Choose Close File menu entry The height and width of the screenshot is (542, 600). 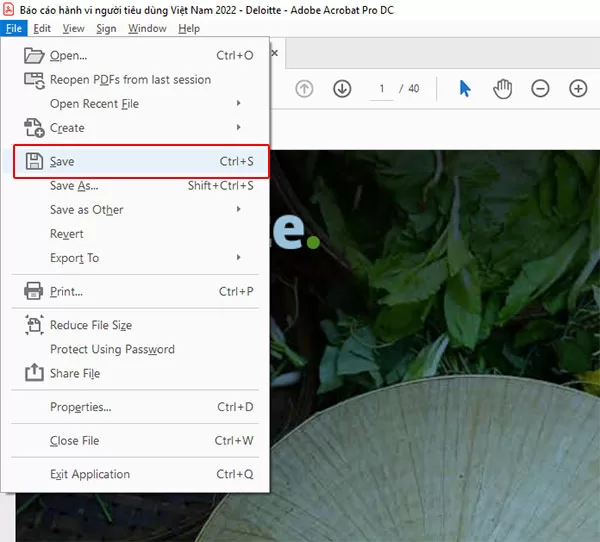pyautogui.click(x=135, y=441)
